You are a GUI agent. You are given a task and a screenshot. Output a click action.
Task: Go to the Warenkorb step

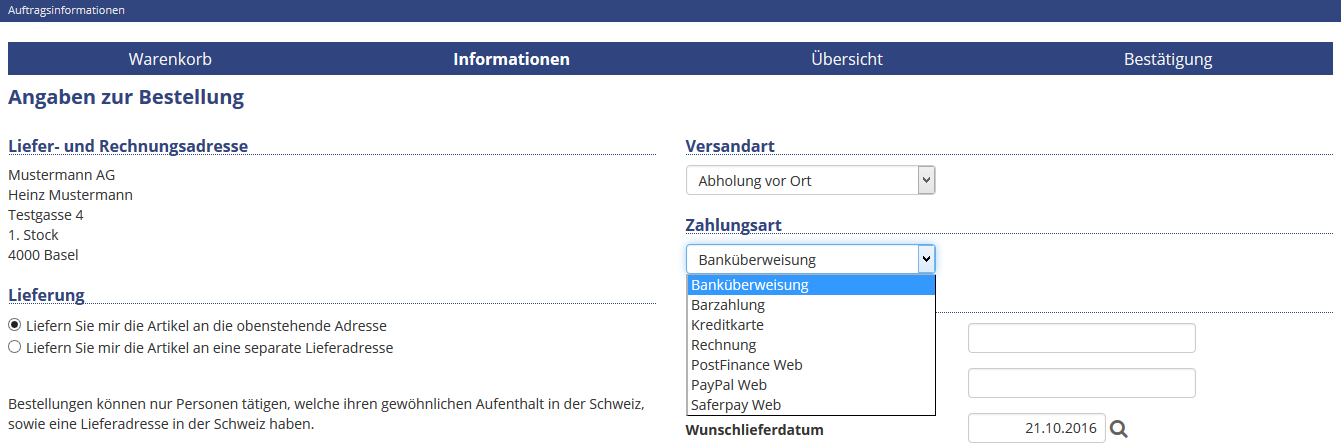pos(170,59)
